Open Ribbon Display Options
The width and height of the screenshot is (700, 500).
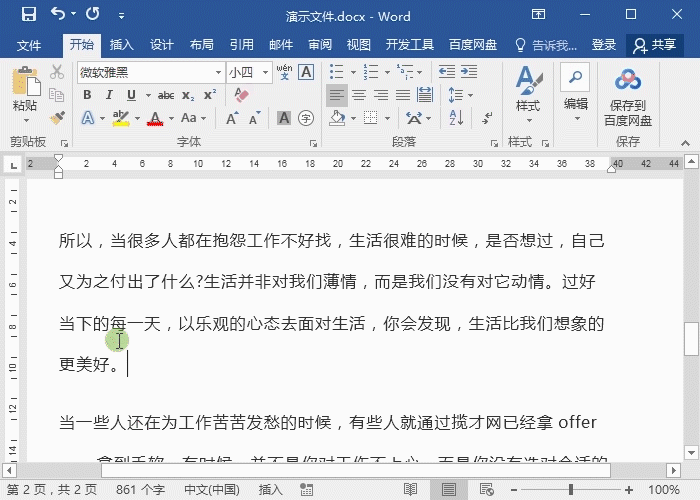coord(538,15)
